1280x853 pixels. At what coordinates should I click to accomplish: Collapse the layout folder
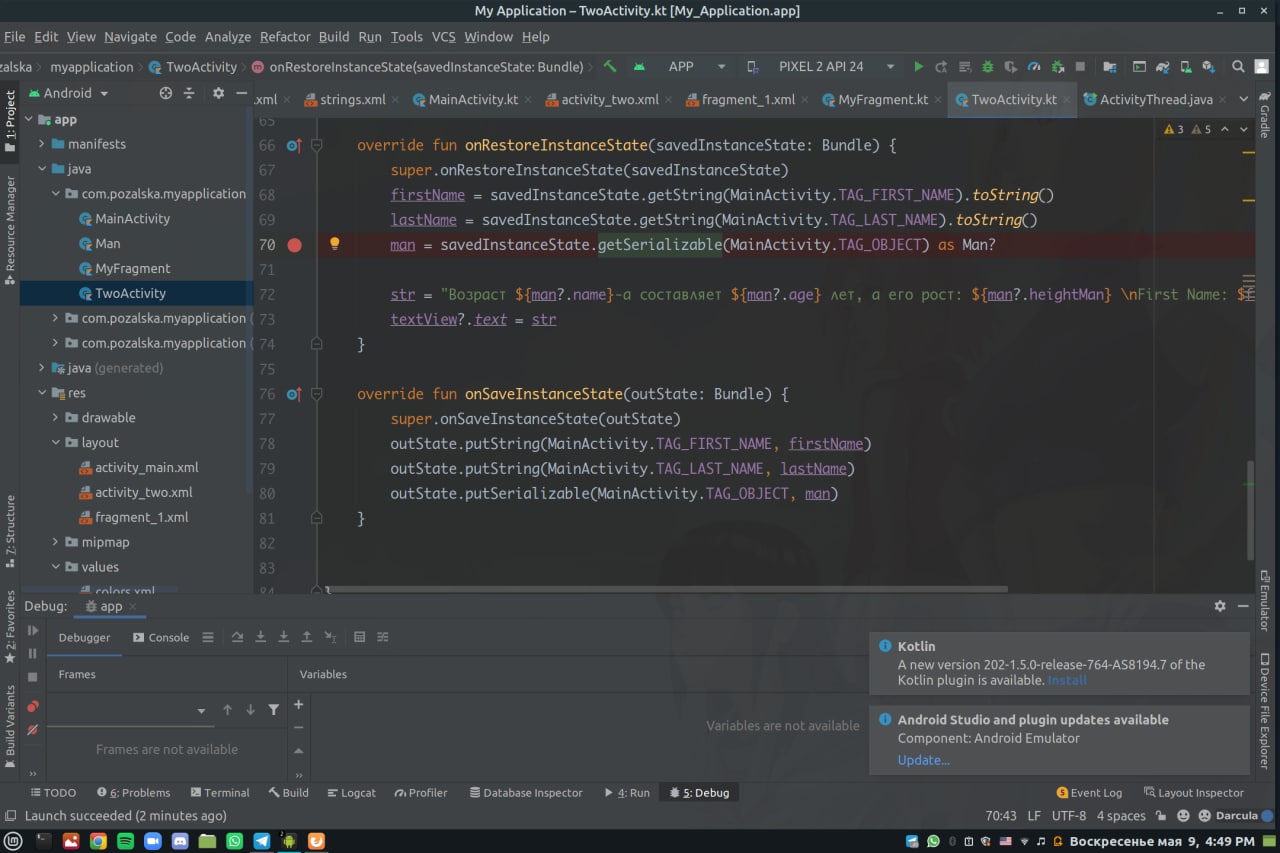point(57,443)
